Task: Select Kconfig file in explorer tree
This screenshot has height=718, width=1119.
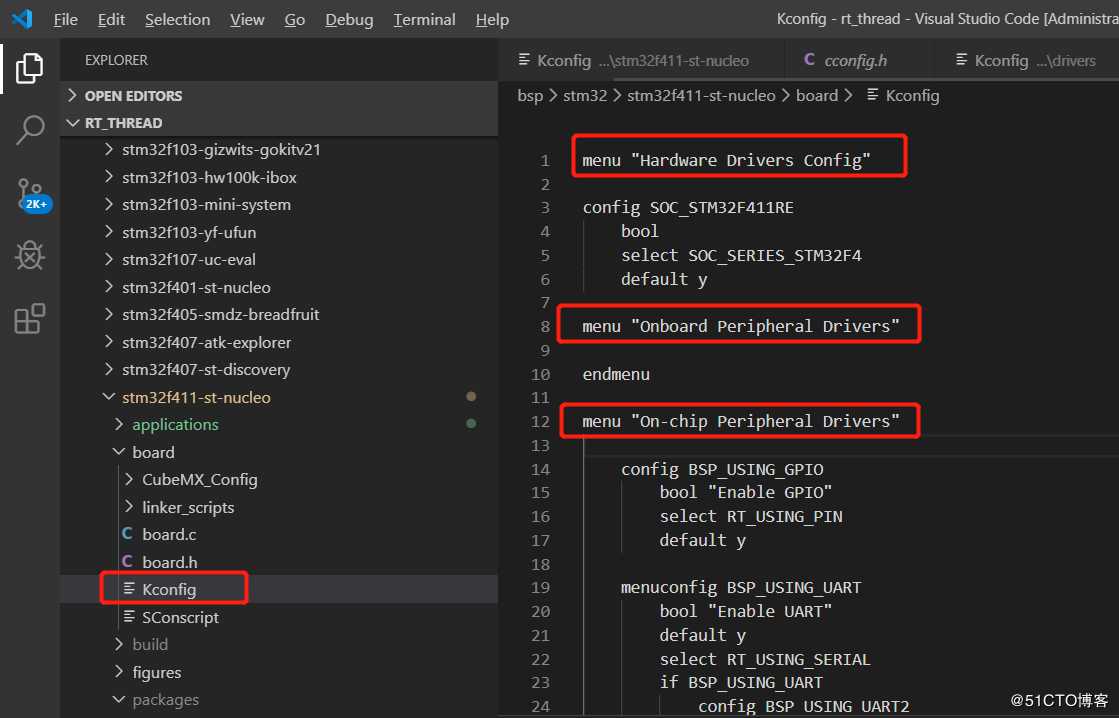Action: tap(279, 590)
